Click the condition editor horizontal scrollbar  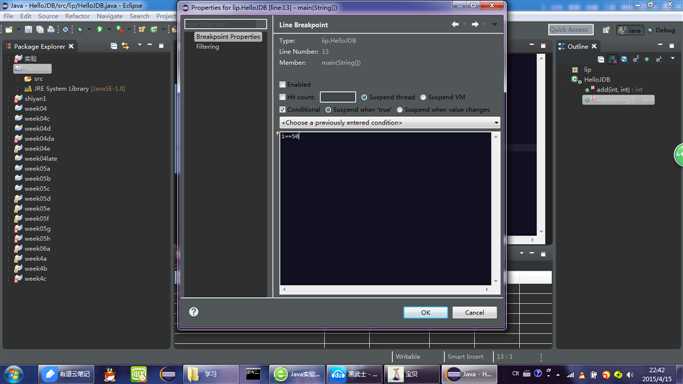coord(385,290)
